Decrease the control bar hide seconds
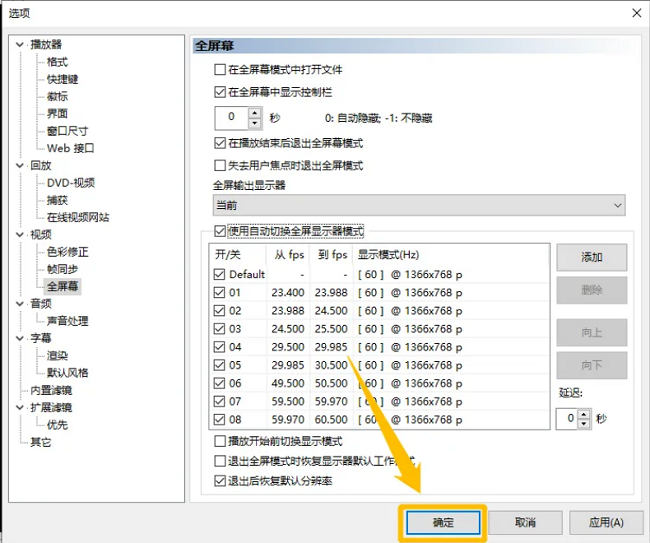This screenshot has width=650, height=543. [255, 124]
